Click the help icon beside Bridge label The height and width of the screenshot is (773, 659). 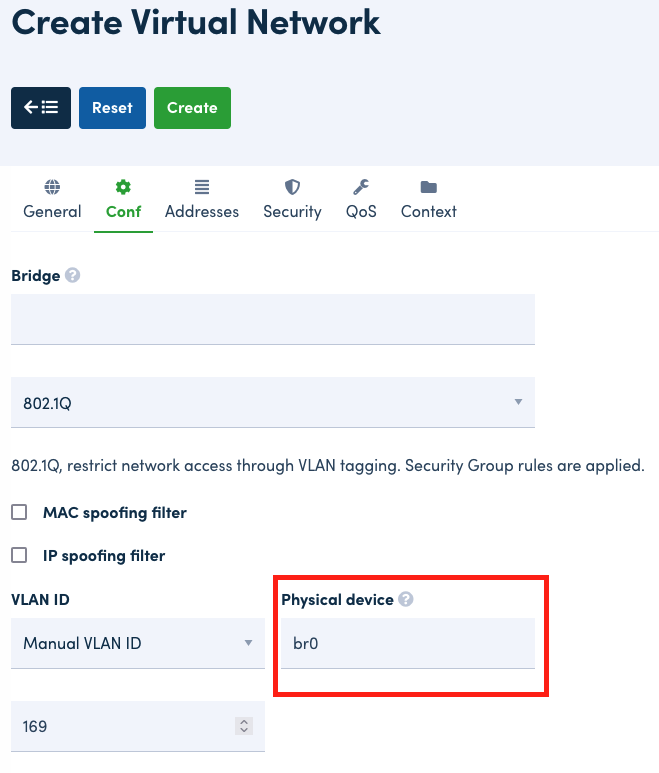tap(72, 275)
